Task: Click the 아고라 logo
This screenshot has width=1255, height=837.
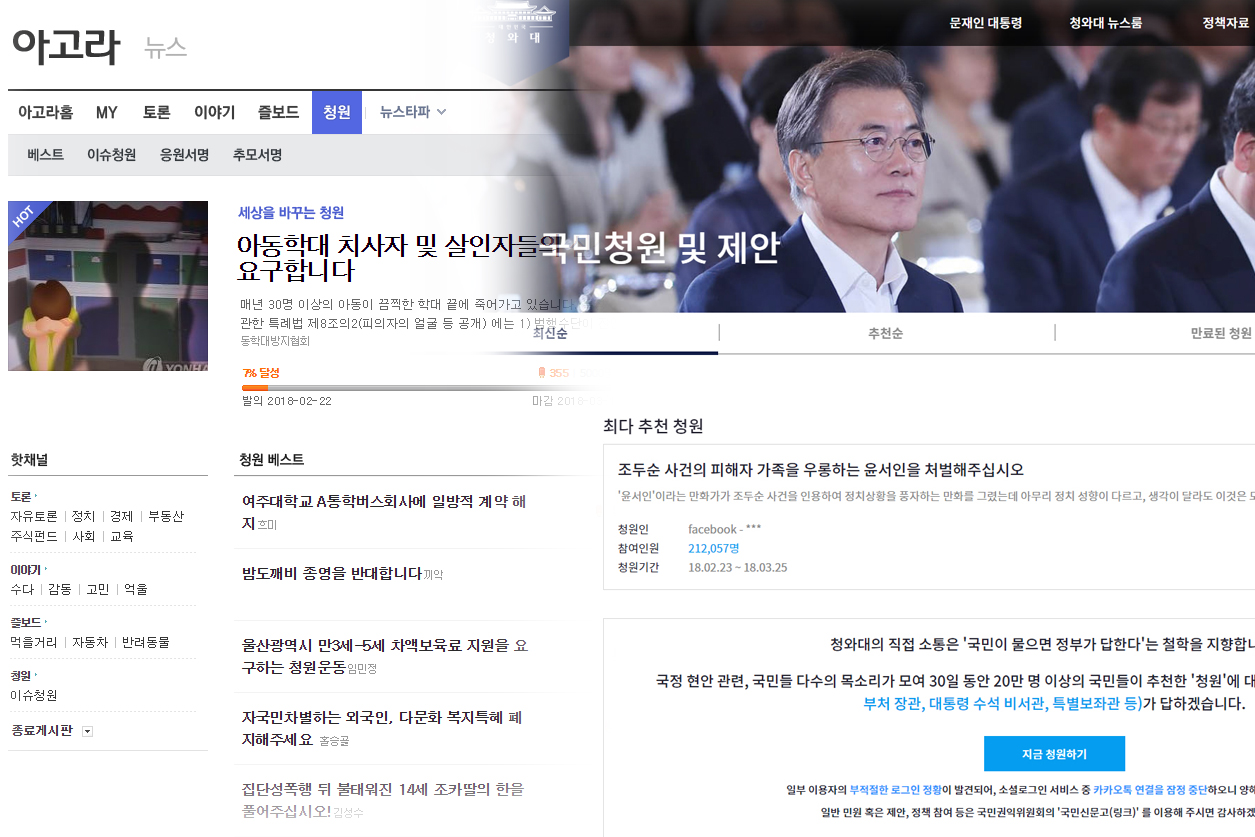Action: [x=66, y=46]
